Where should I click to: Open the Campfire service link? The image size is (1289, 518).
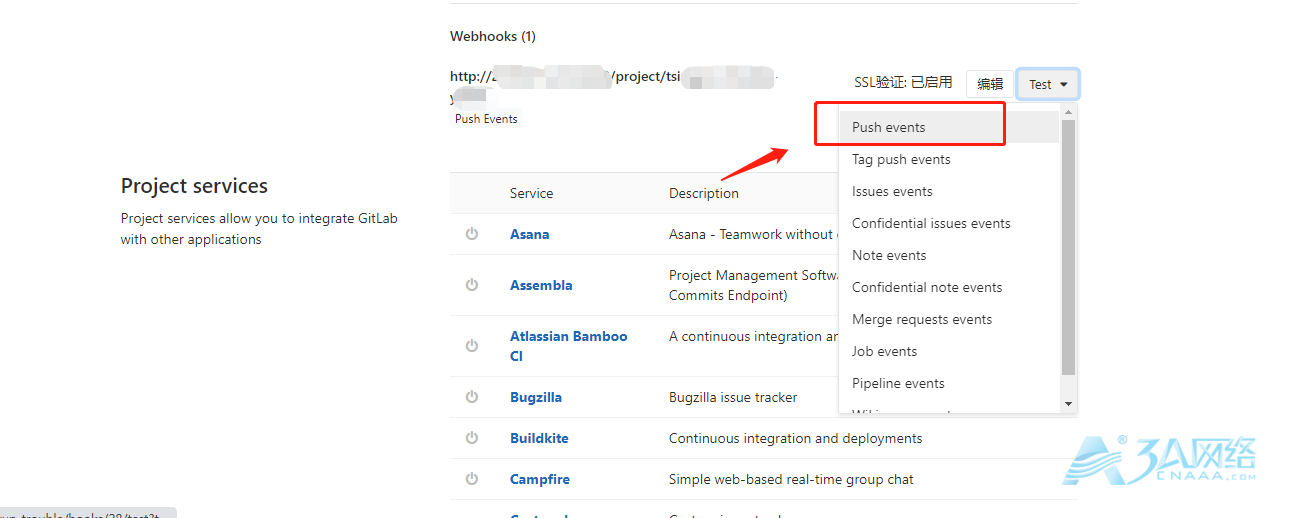point(540,479)
